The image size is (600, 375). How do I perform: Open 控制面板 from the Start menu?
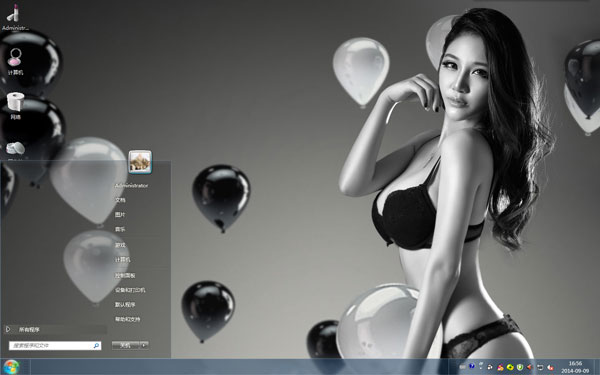point(125,275)
